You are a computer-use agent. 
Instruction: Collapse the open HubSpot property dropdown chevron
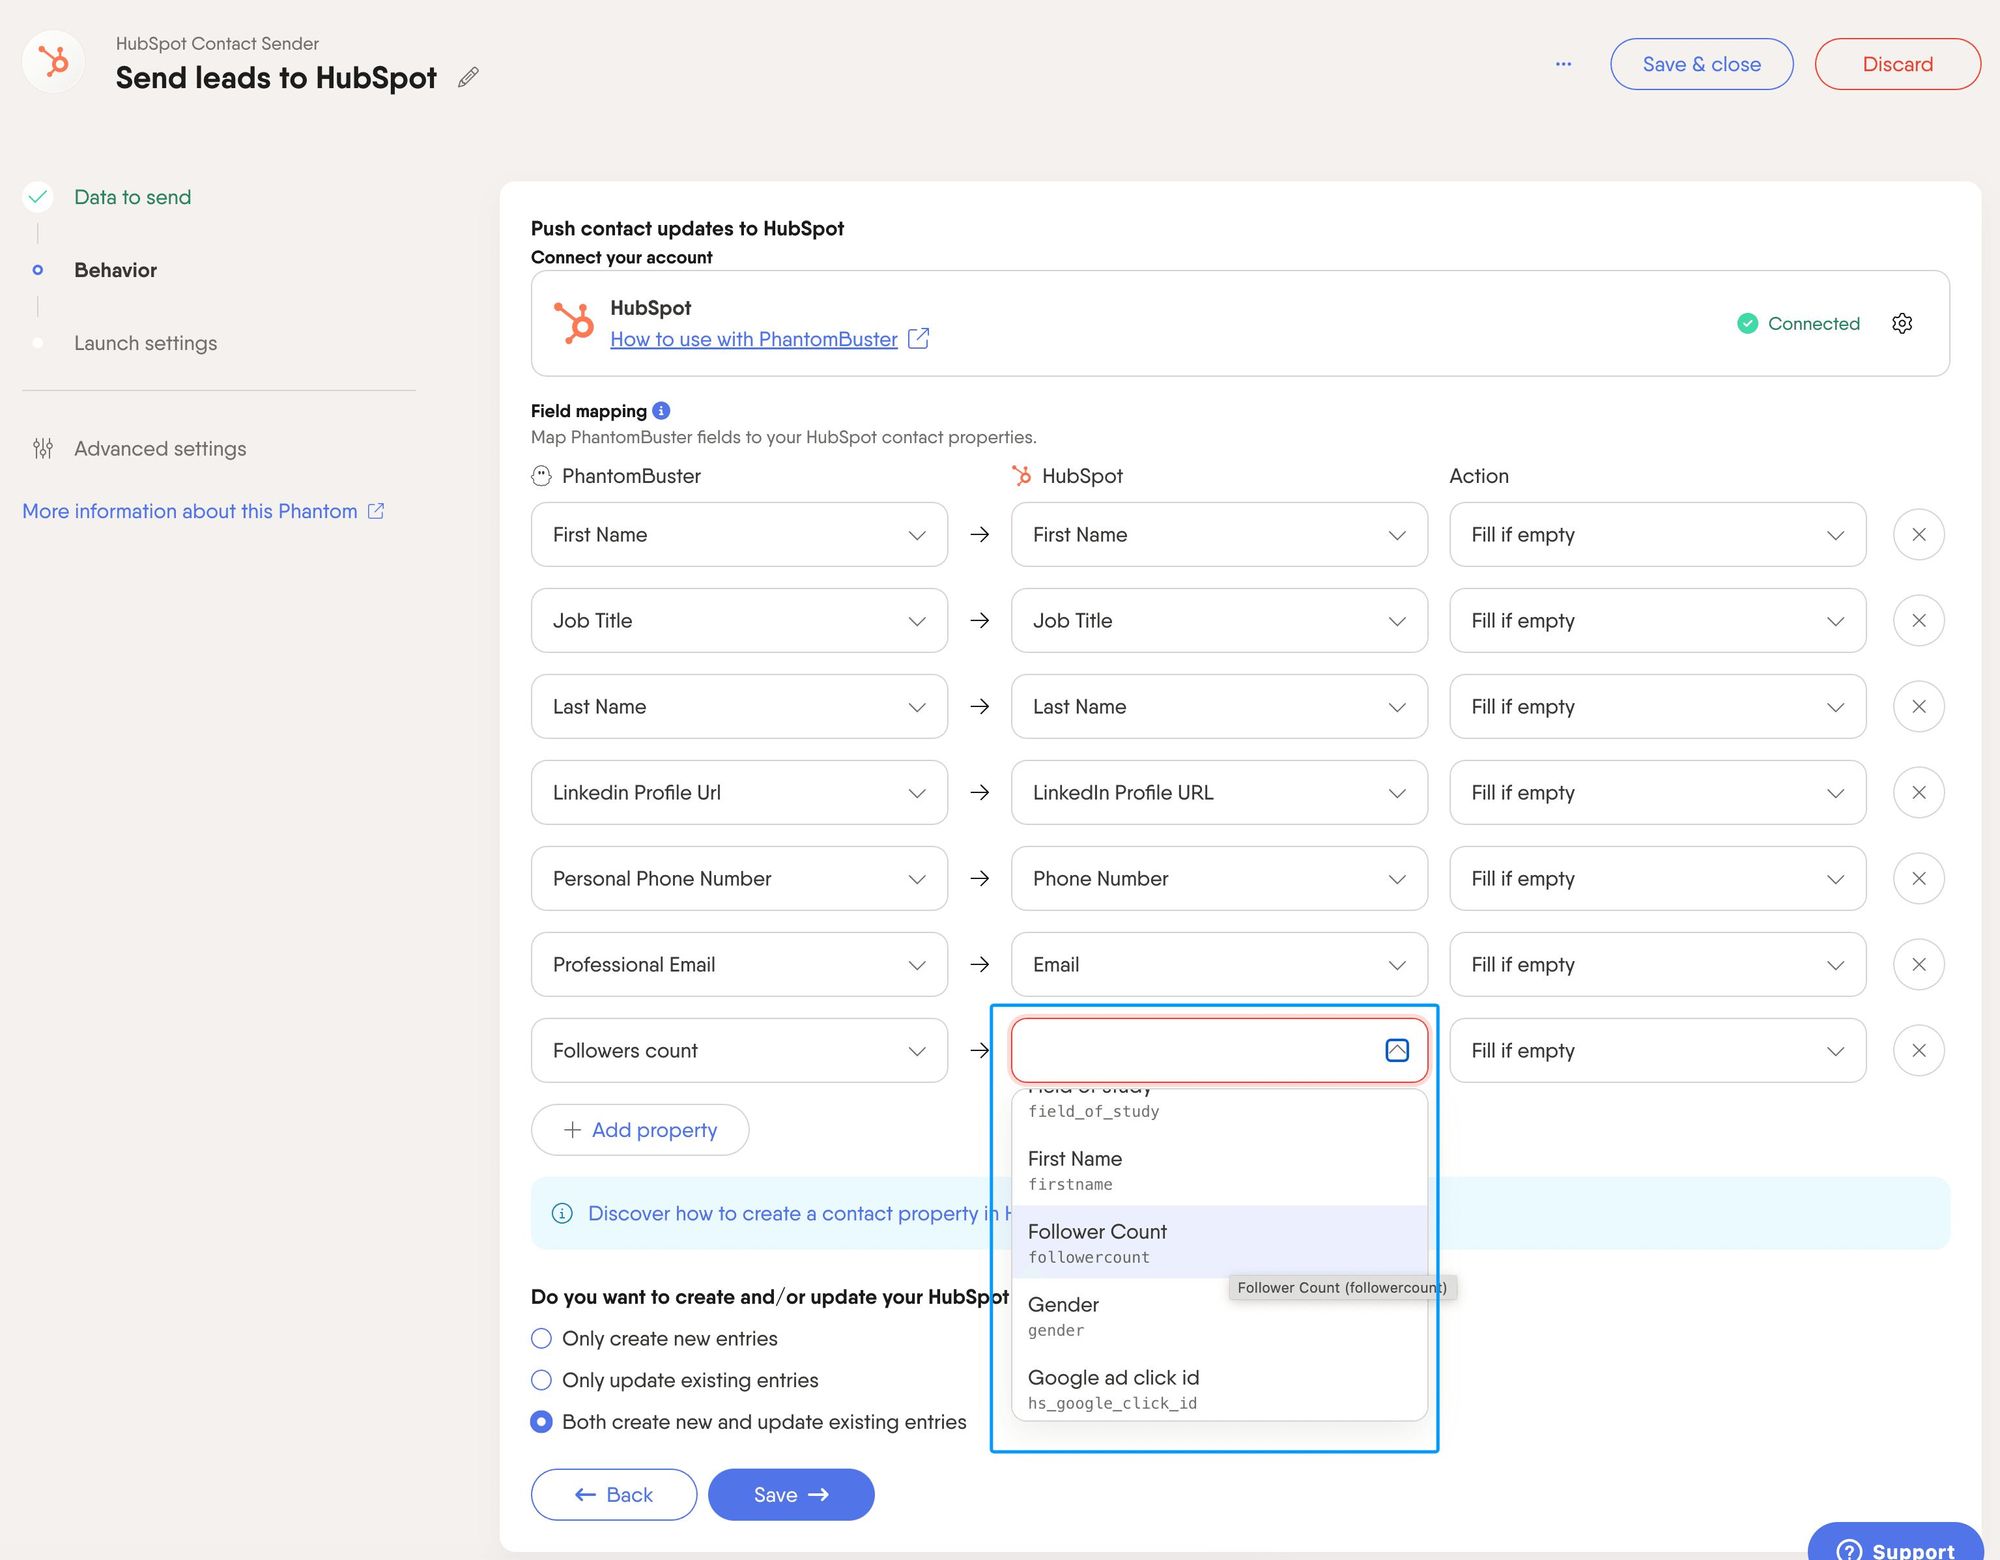[x=1397, y=1050]
